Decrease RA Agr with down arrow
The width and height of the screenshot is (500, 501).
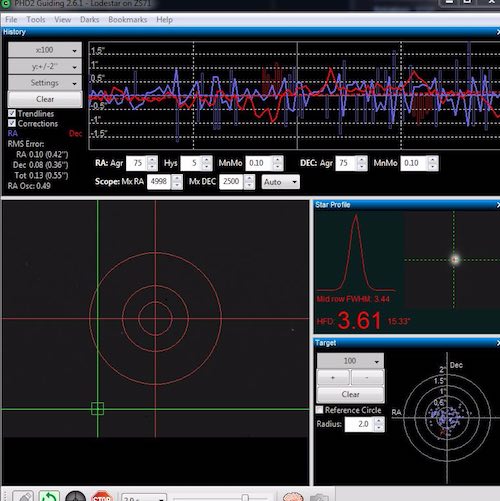pos(152,167)
